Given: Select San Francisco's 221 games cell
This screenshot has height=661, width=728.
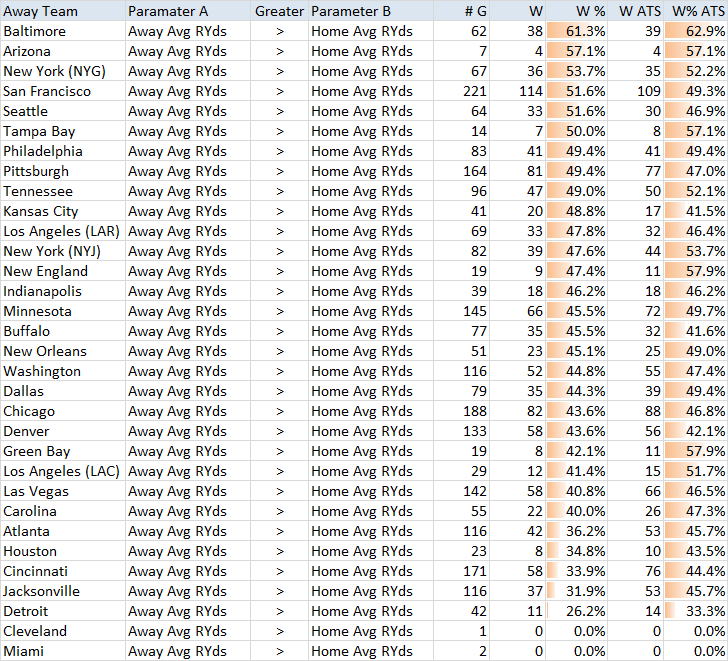Looking at the screenshot, I should pyautogui.click(x=462, y=91).
